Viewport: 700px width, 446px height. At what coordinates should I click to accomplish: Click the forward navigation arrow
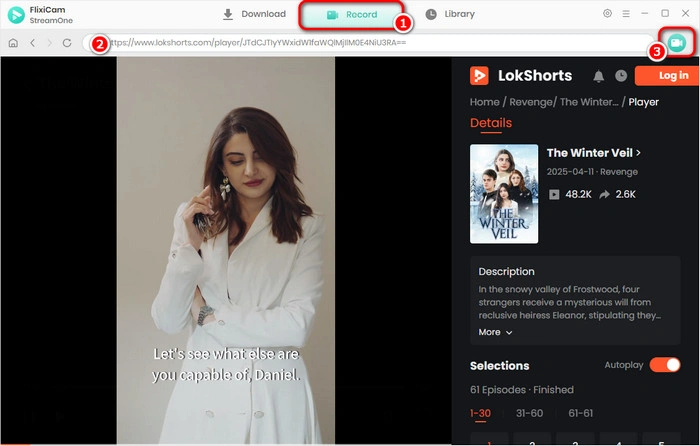(x=48, y=44)
